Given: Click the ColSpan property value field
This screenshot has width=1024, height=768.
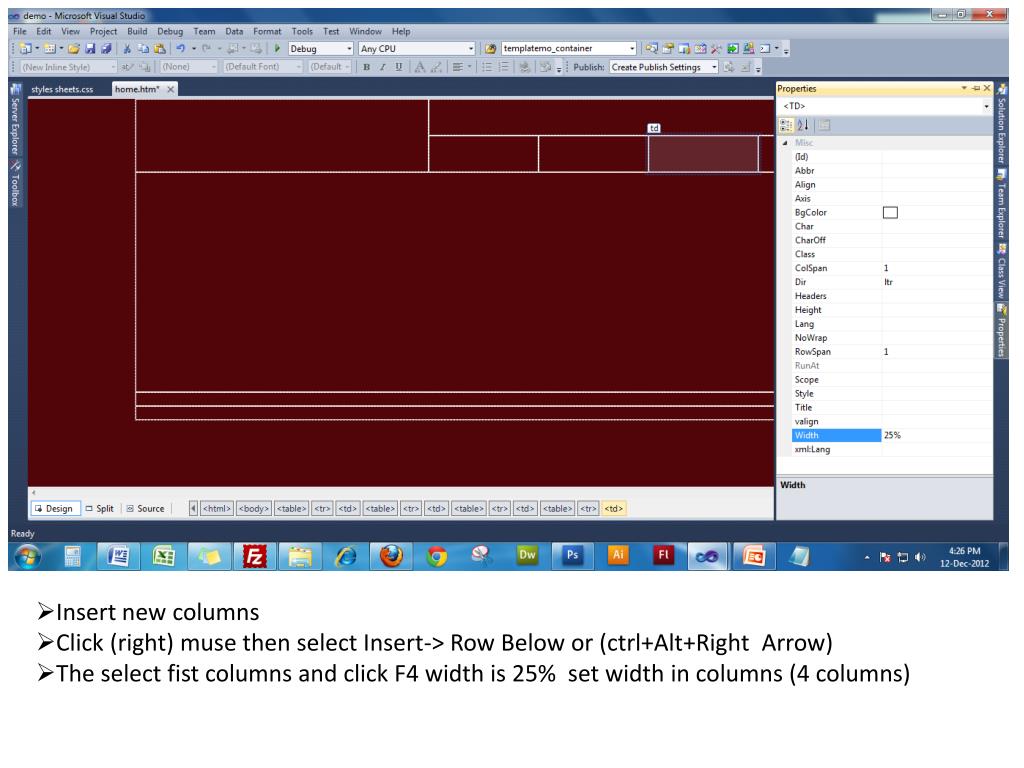Looking at the screenshot, I should (x=936, y=268).
